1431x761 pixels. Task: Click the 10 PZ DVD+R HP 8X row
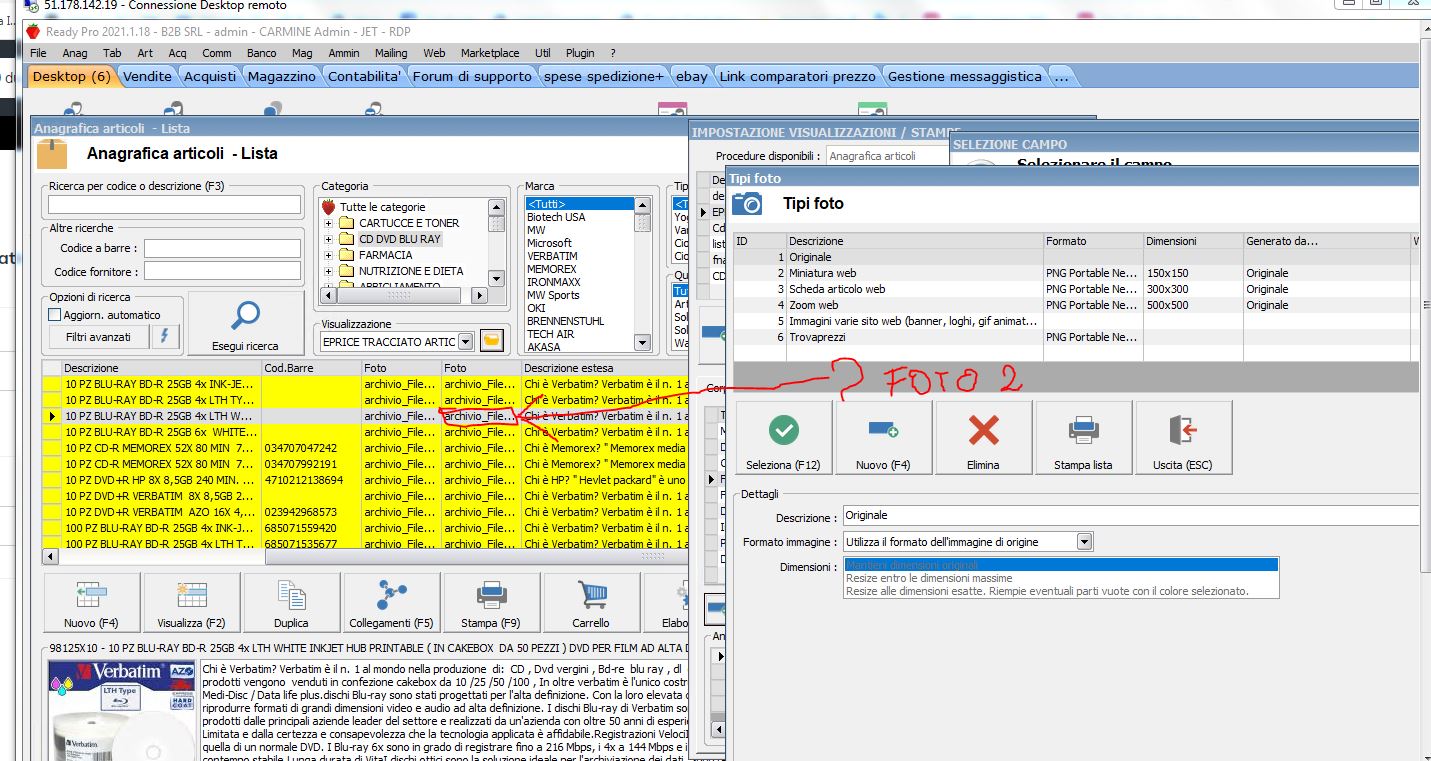tap(365, 480)
